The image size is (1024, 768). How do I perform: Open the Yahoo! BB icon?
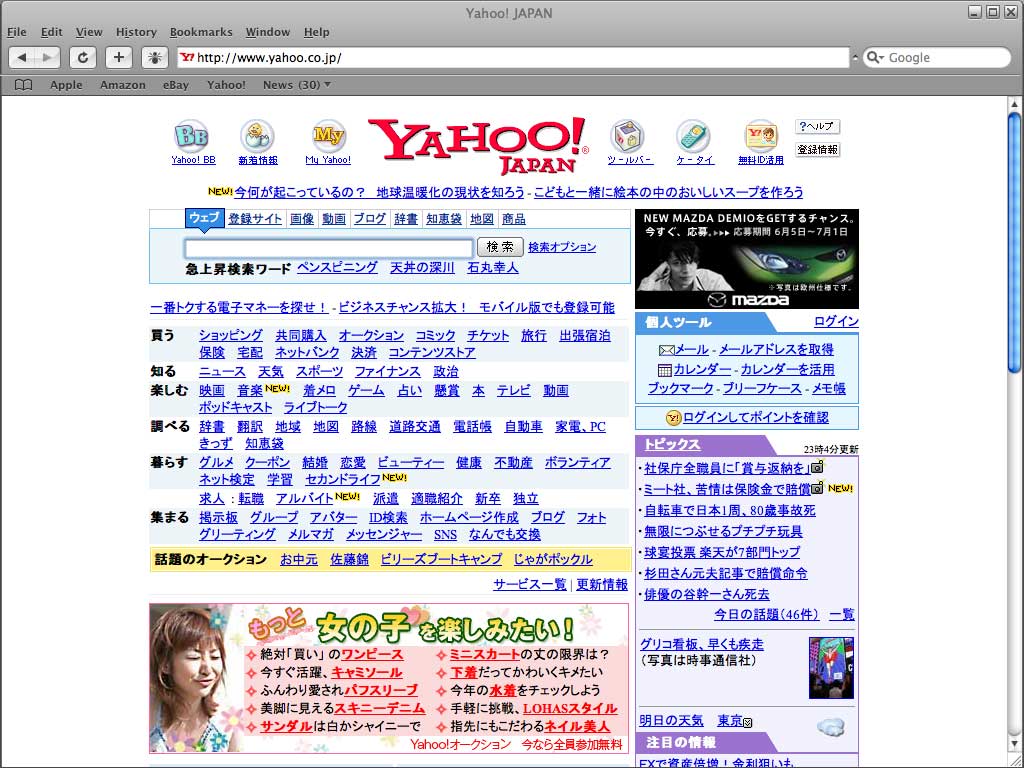click(192, 136)
